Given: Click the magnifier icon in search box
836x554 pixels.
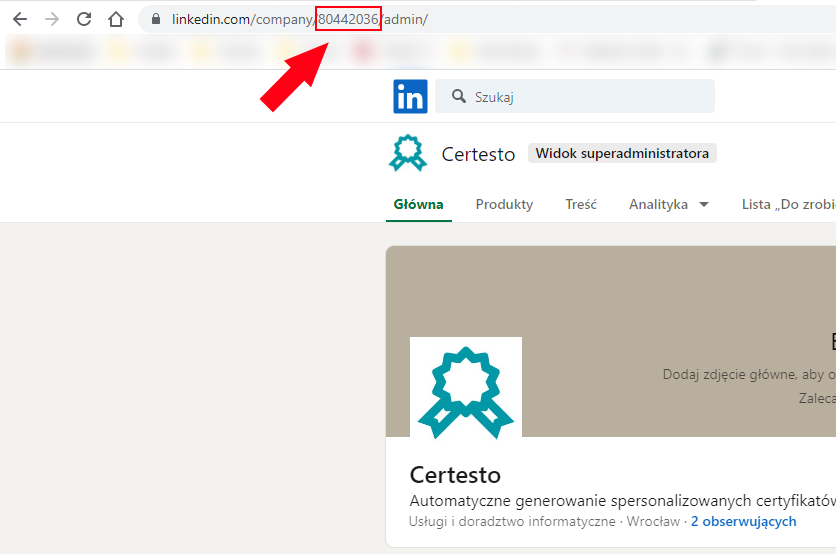Looking at the screenshot, I should [459, 97].
